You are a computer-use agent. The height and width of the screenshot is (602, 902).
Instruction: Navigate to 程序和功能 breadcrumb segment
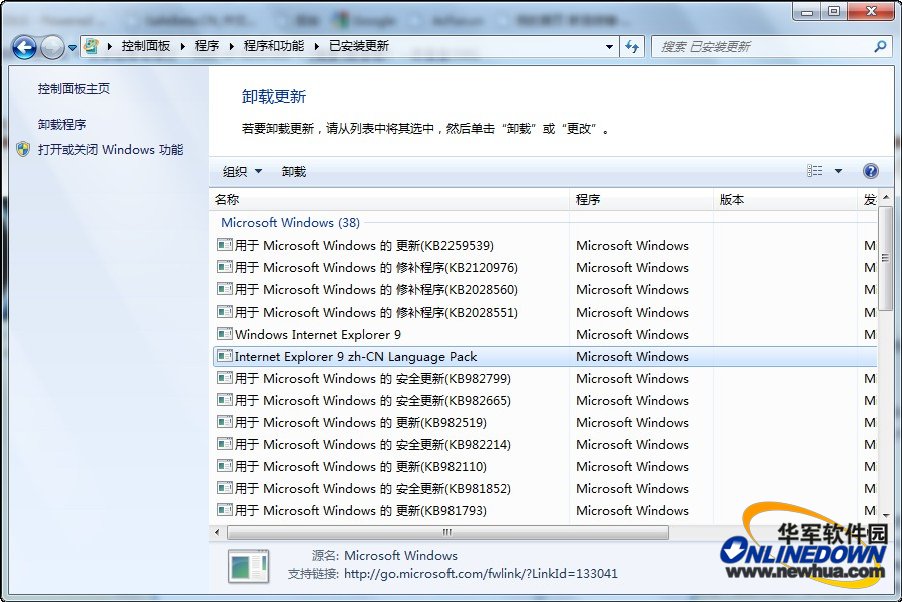tap(274, 46)
